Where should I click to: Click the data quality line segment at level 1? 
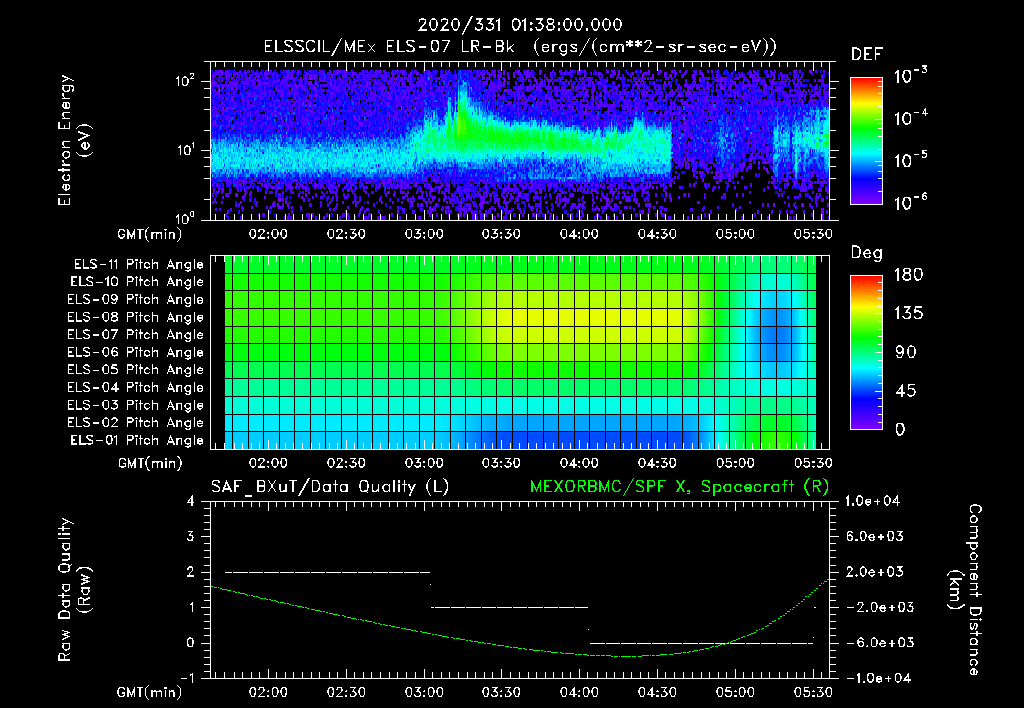pyautogui.click(x=509, y=607)
